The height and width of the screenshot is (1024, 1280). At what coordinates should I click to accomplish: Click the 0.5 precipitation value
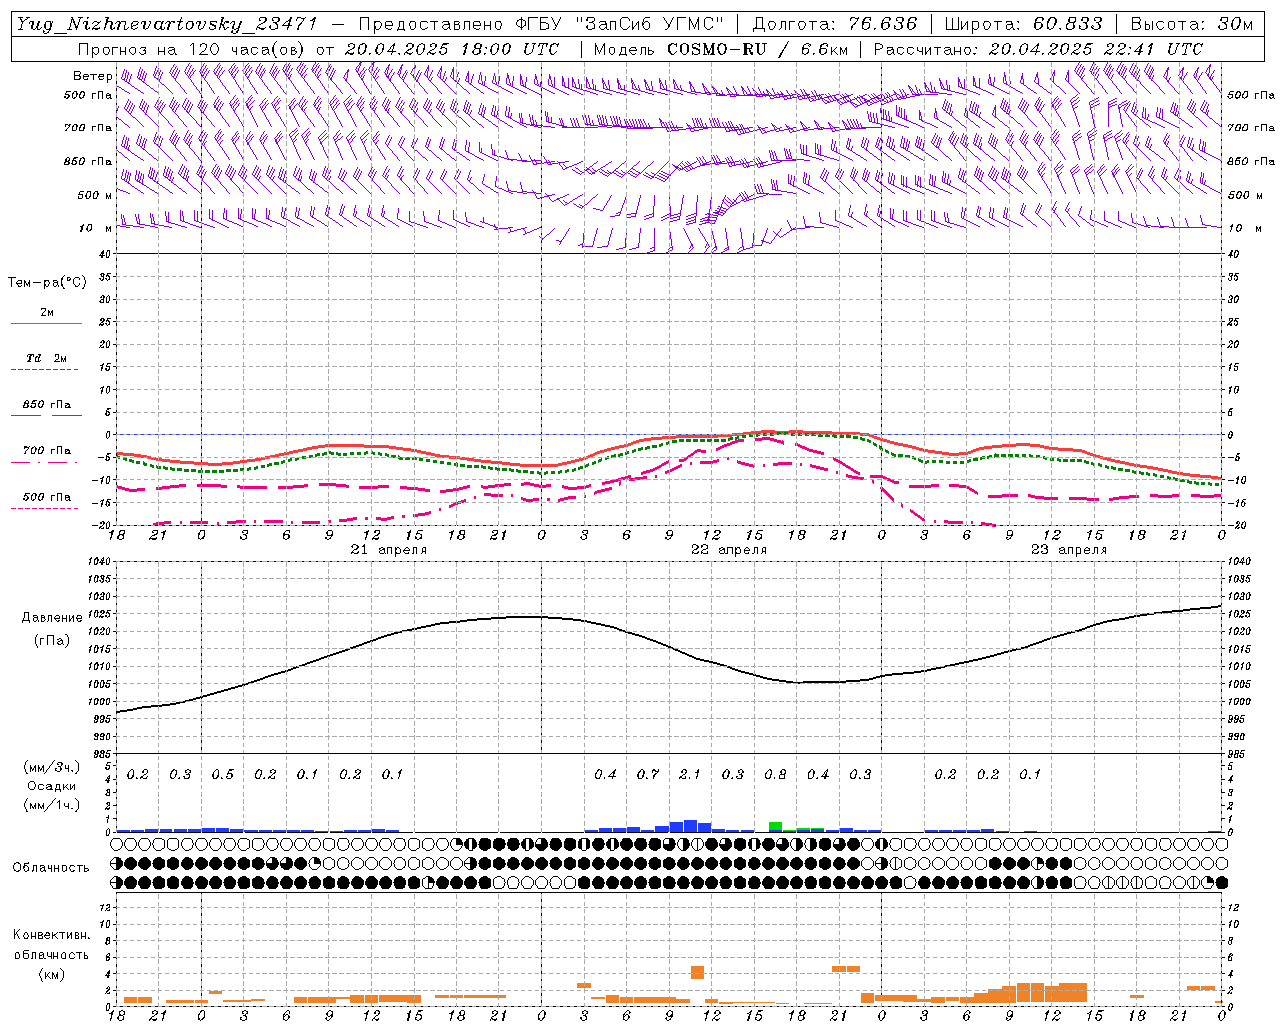[222, 774]
